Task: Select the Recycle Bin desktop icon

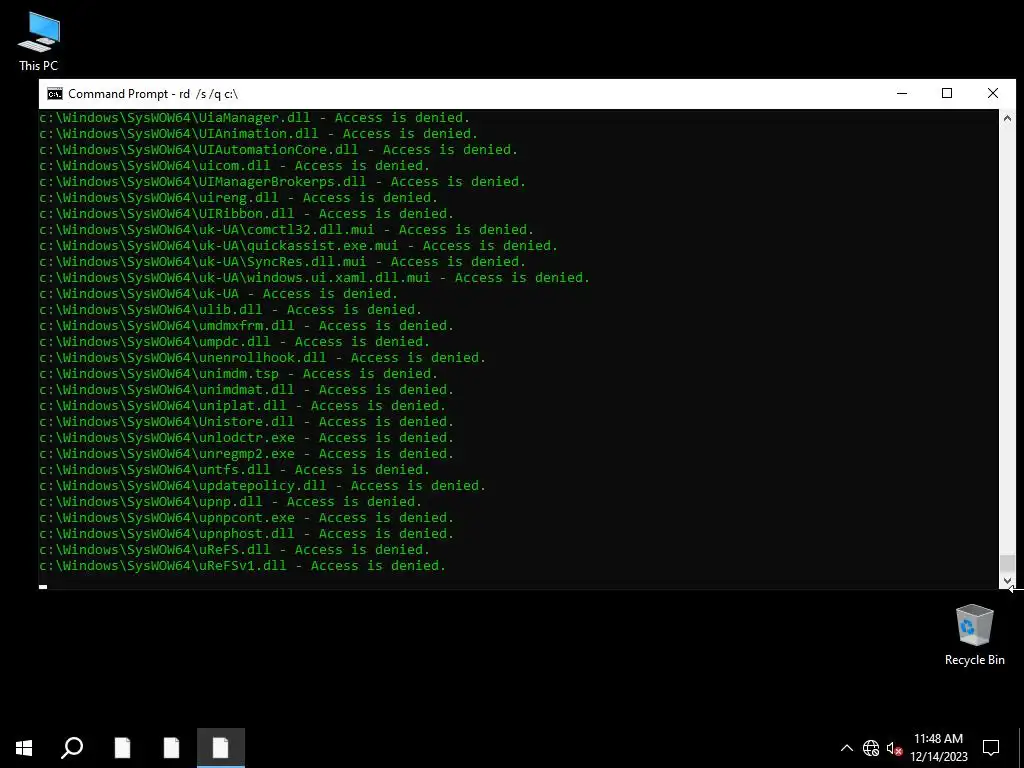Action: [x=974, y=635]
